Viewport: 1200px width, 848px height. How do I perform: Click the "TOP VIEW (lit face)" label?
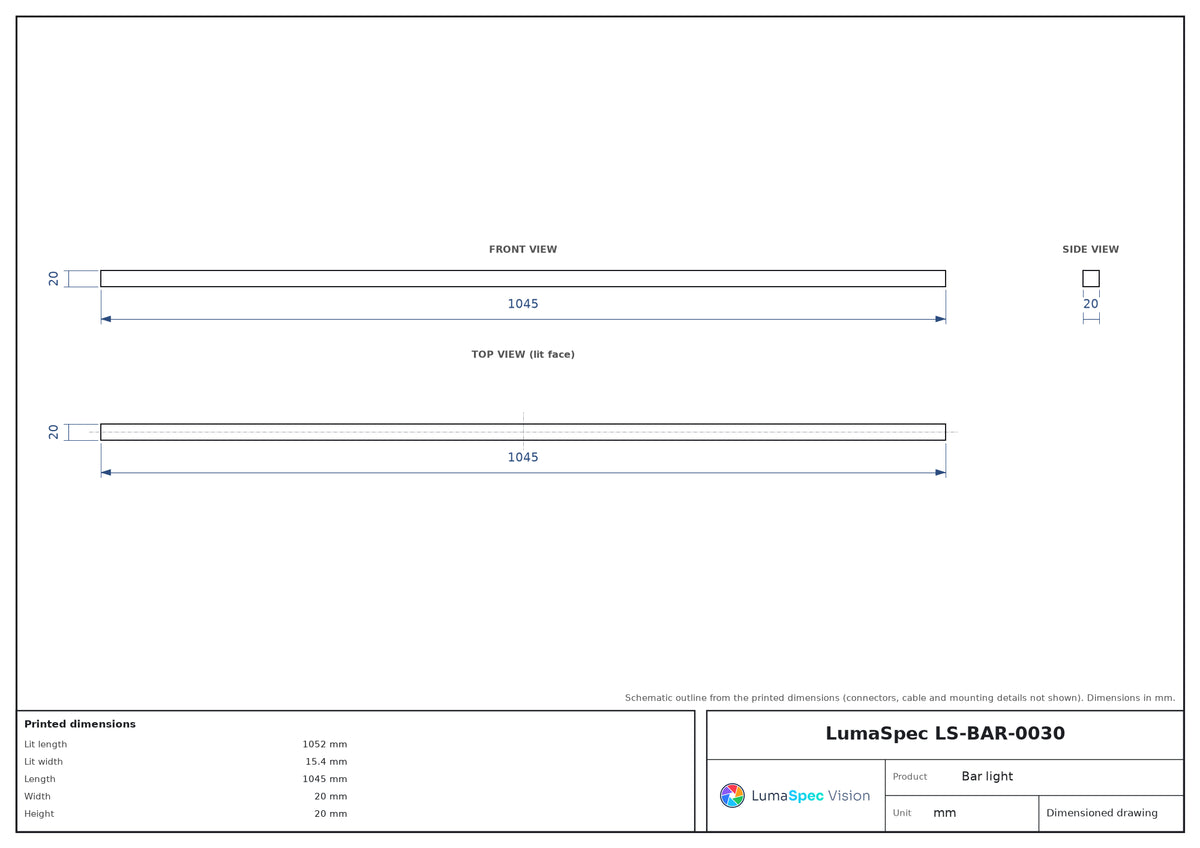point(523,355)
